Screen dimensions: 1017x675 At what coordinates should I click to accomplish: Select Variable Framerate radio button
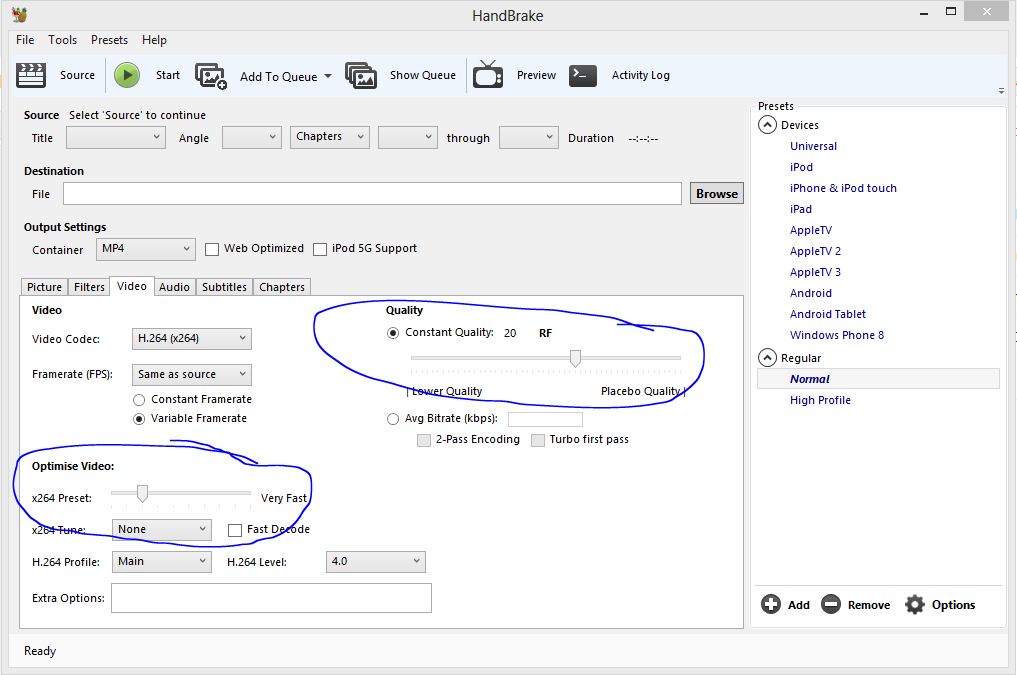pyautogui.click(x=139, y=419)
